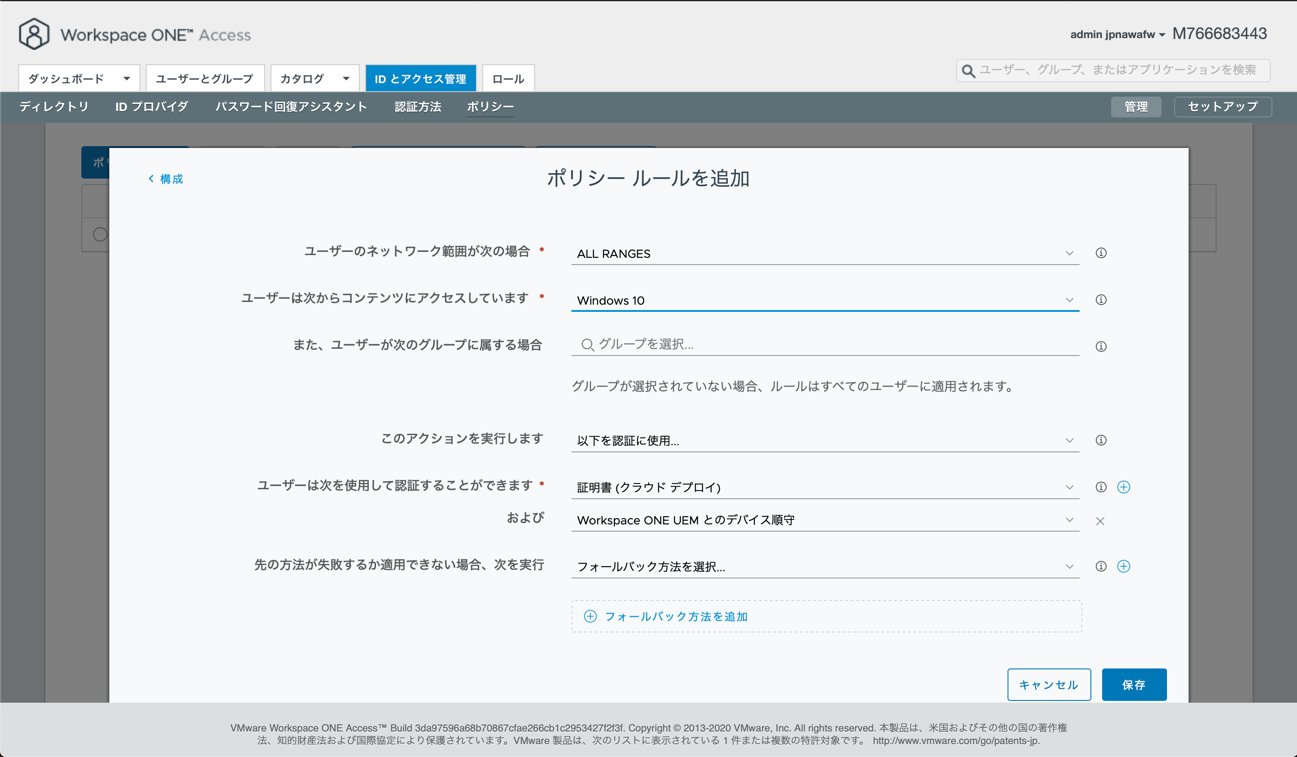Image resolution: width=1297 pixels, height=757 pixels.
Task: Click キャンセル to discard the rule
Action: [x=1048, y=685]
